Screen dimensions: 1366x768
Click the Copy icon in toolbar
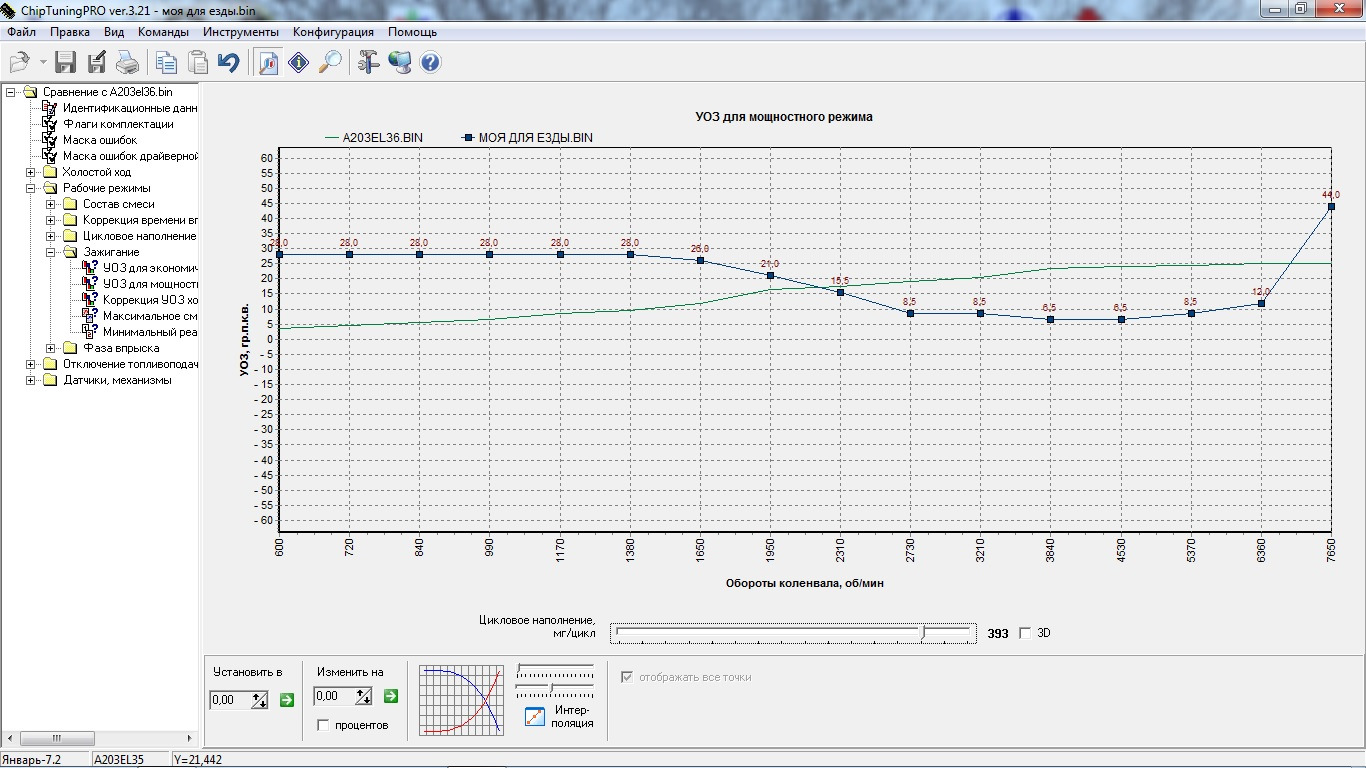pos(166,63)
